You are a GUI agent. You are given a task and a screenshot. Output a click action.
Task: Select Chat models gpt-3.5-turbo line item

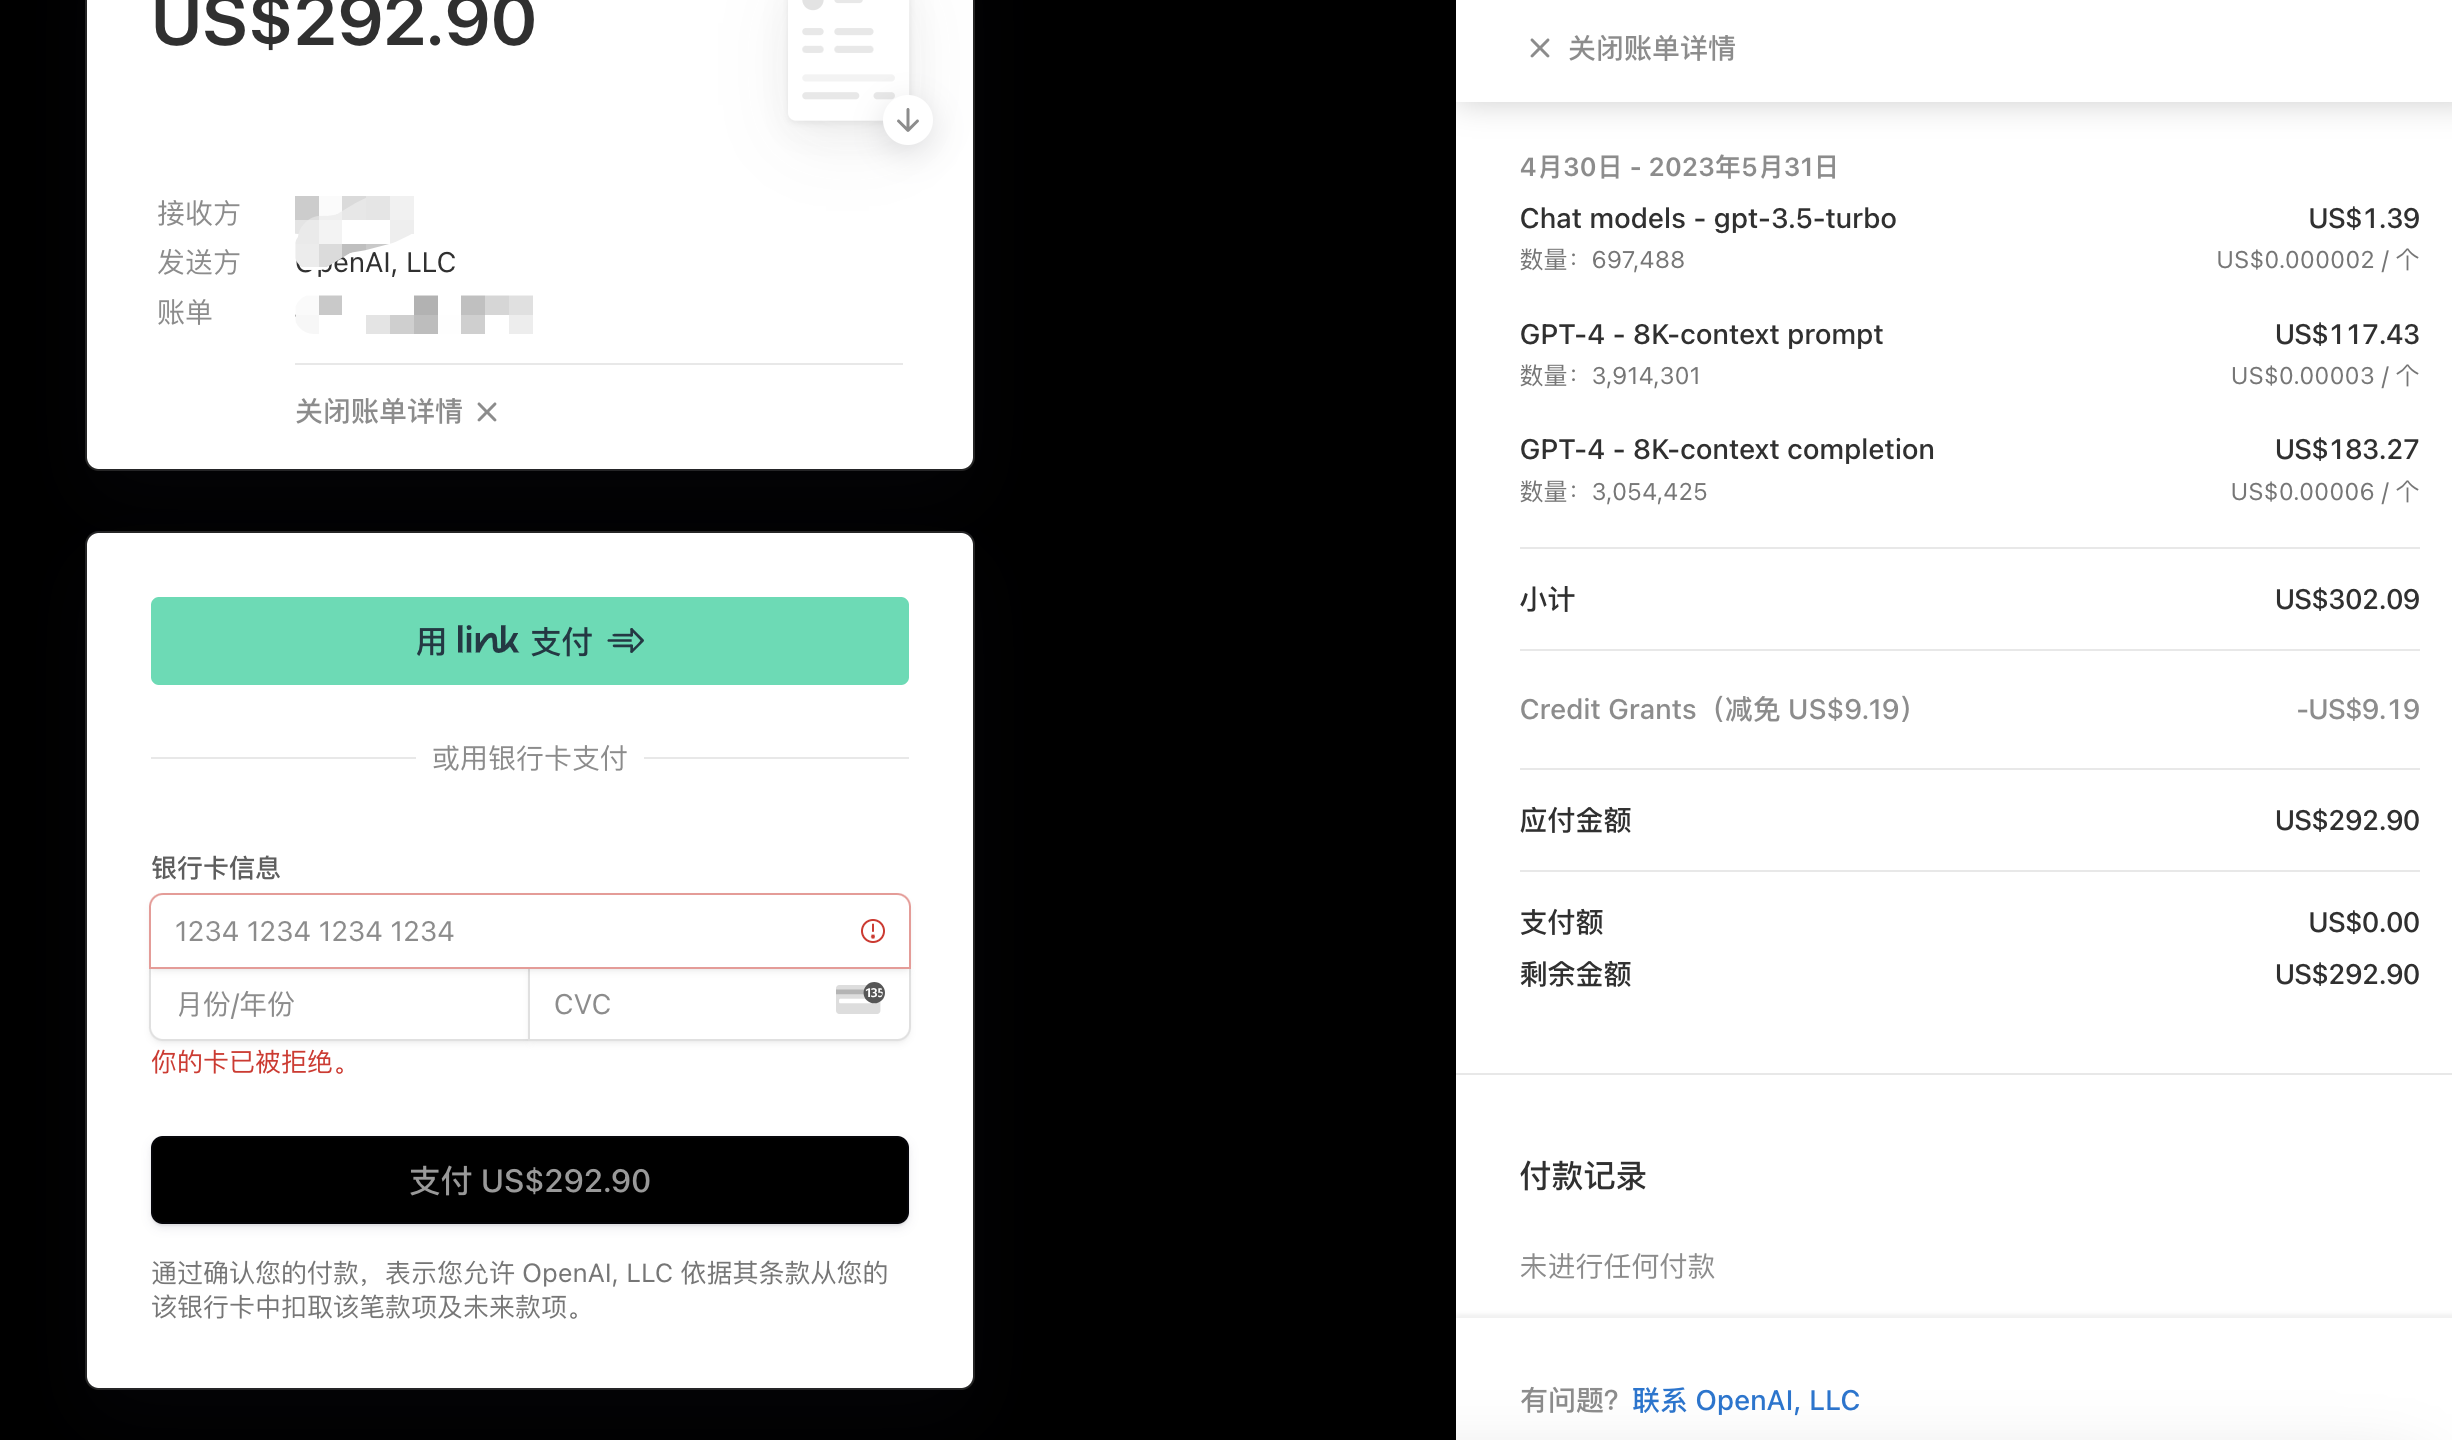click(1707, 219)
